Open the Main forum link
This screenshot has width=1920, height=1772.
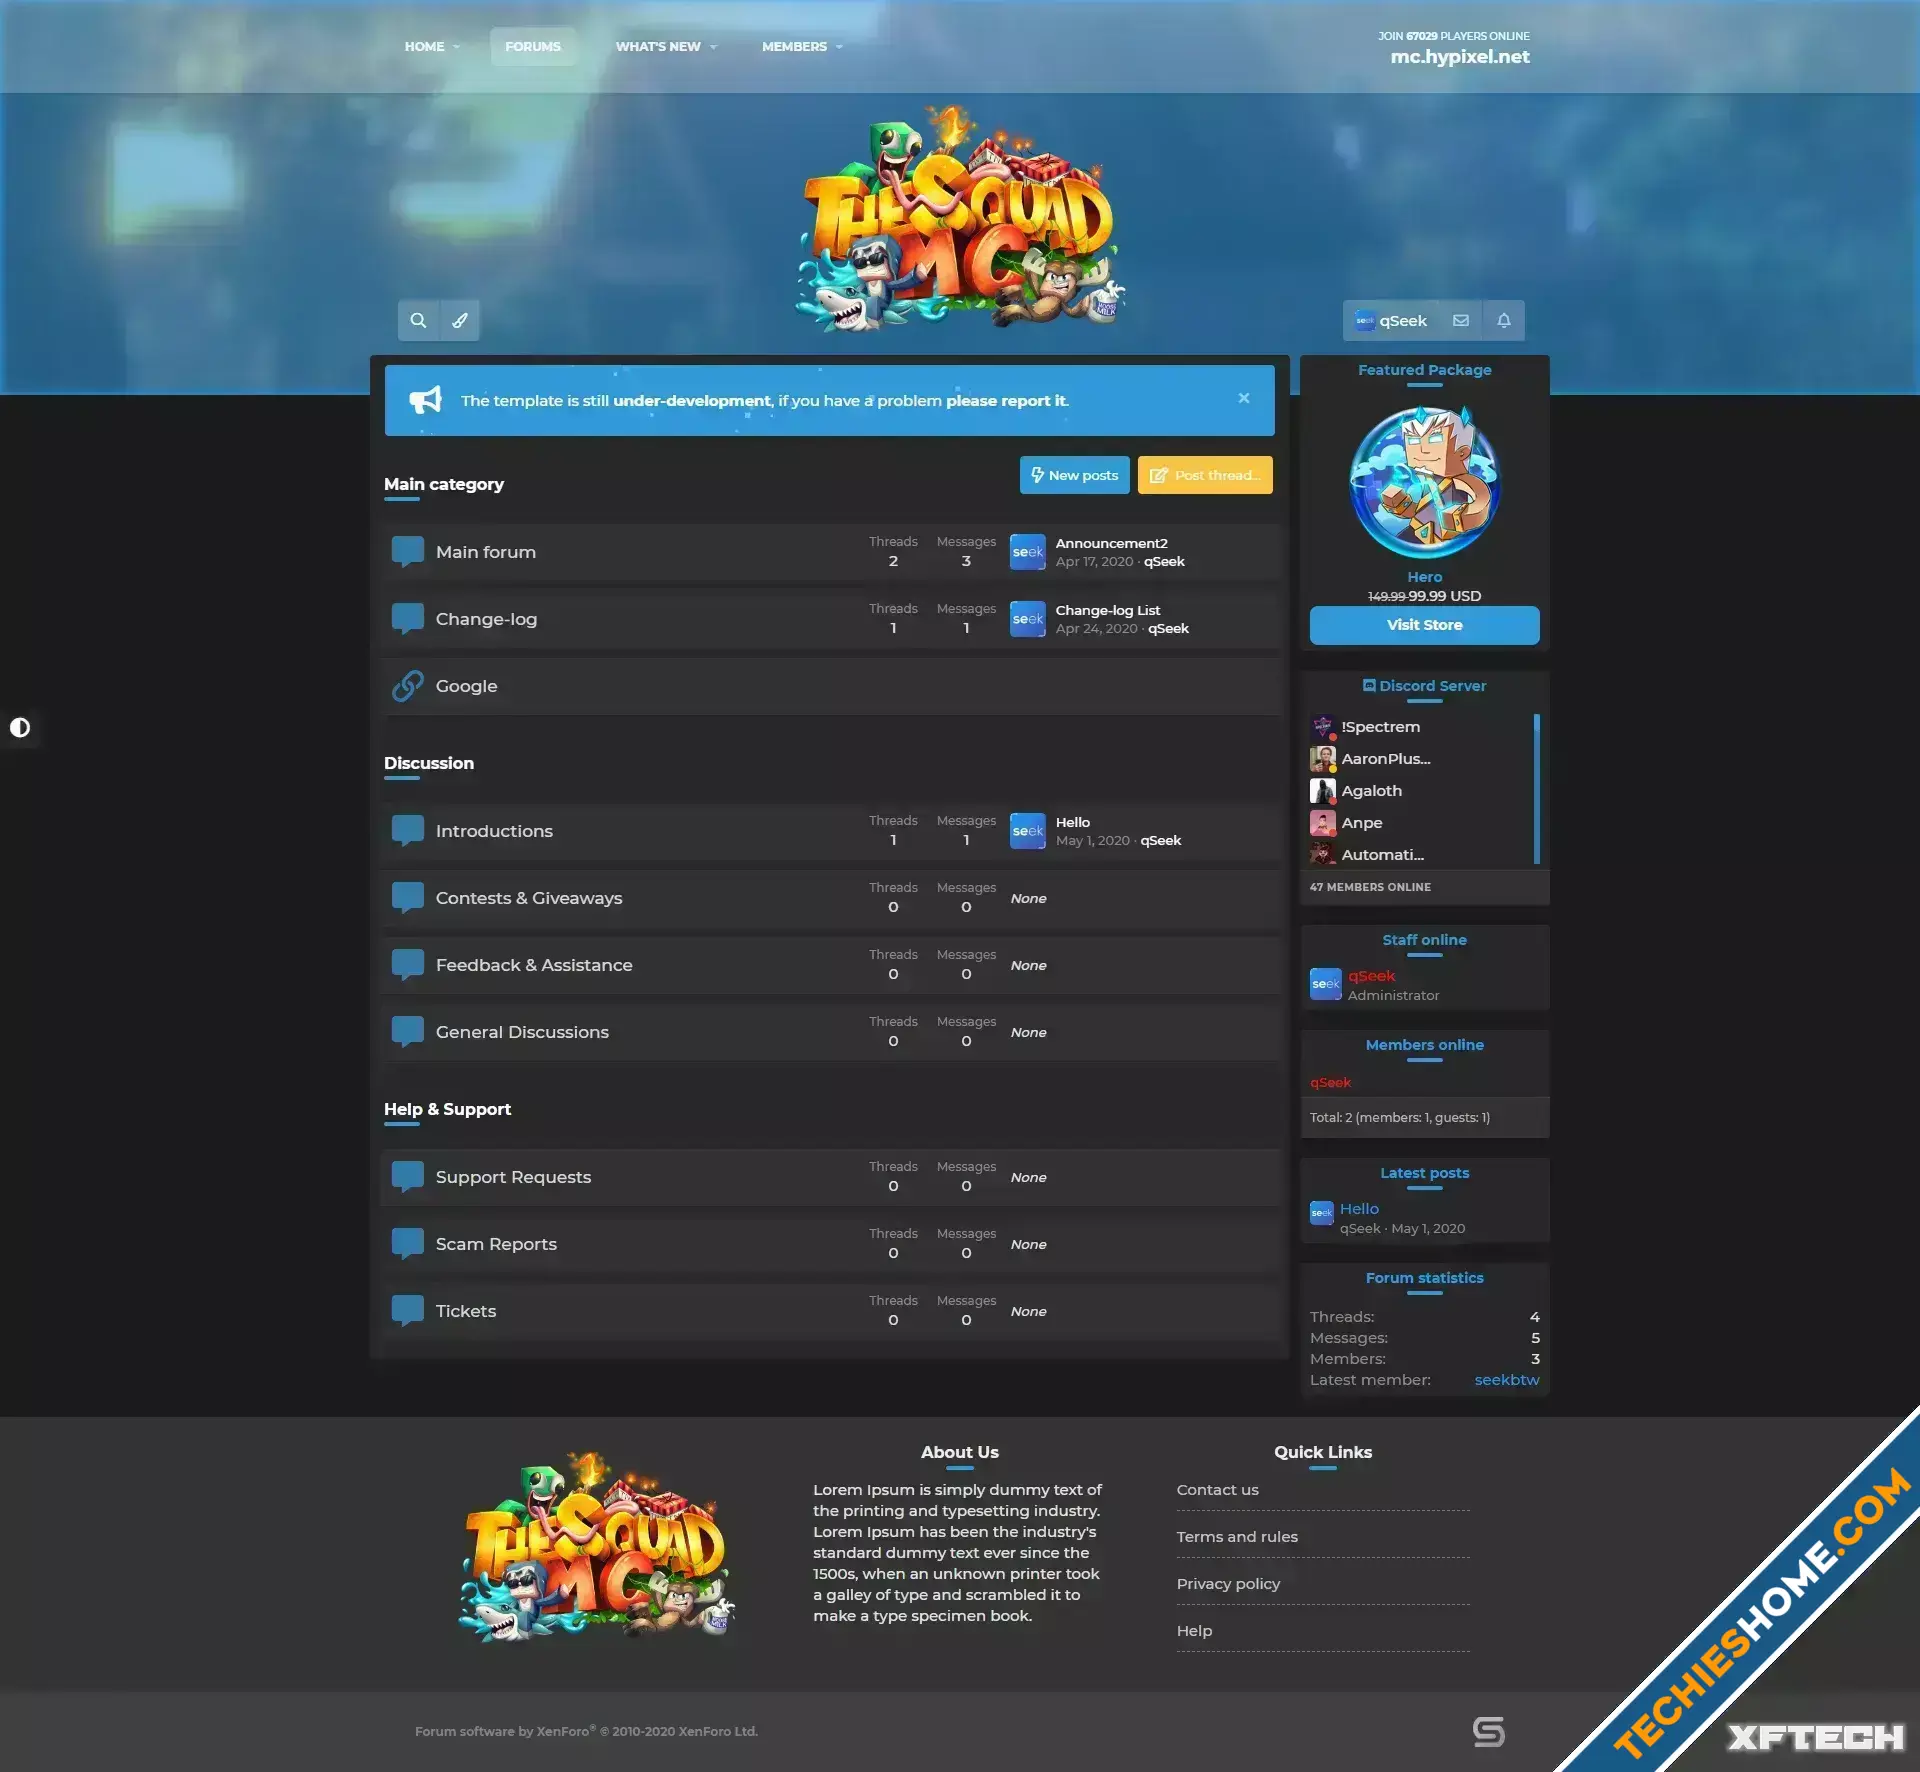pos(486,552)
